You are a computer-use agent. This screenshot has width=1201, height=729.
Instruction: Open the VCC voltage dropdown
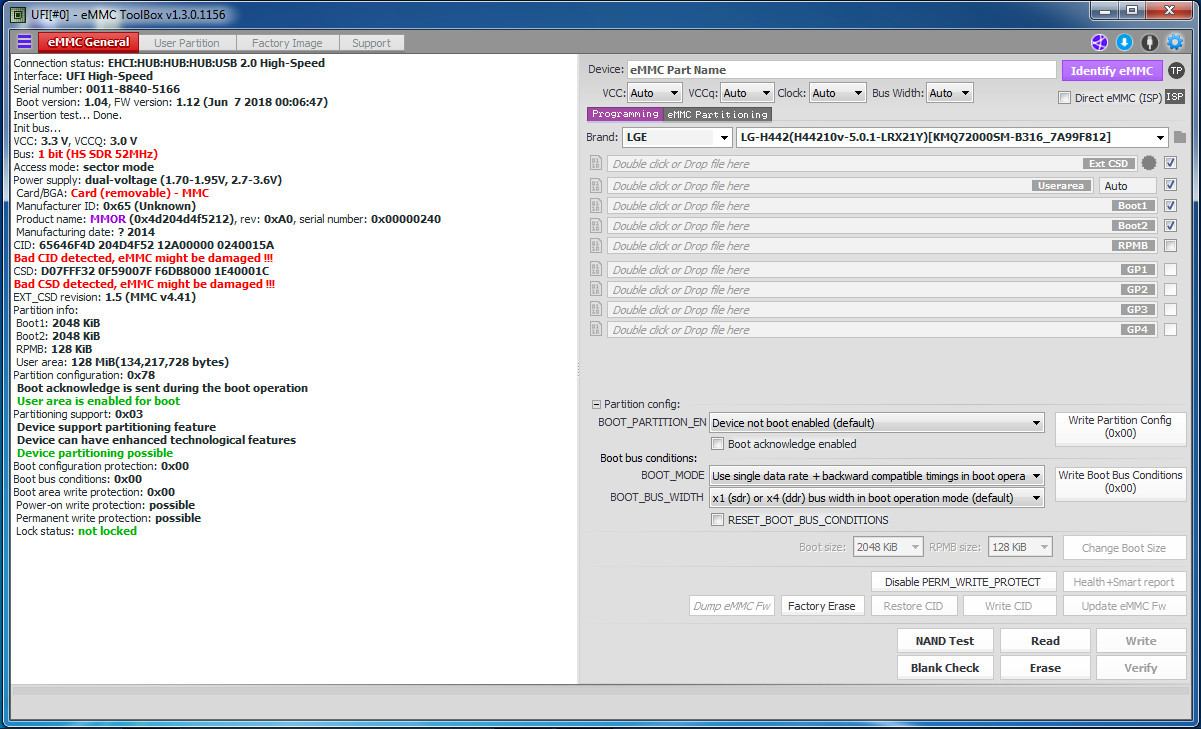tap(654, 93)
